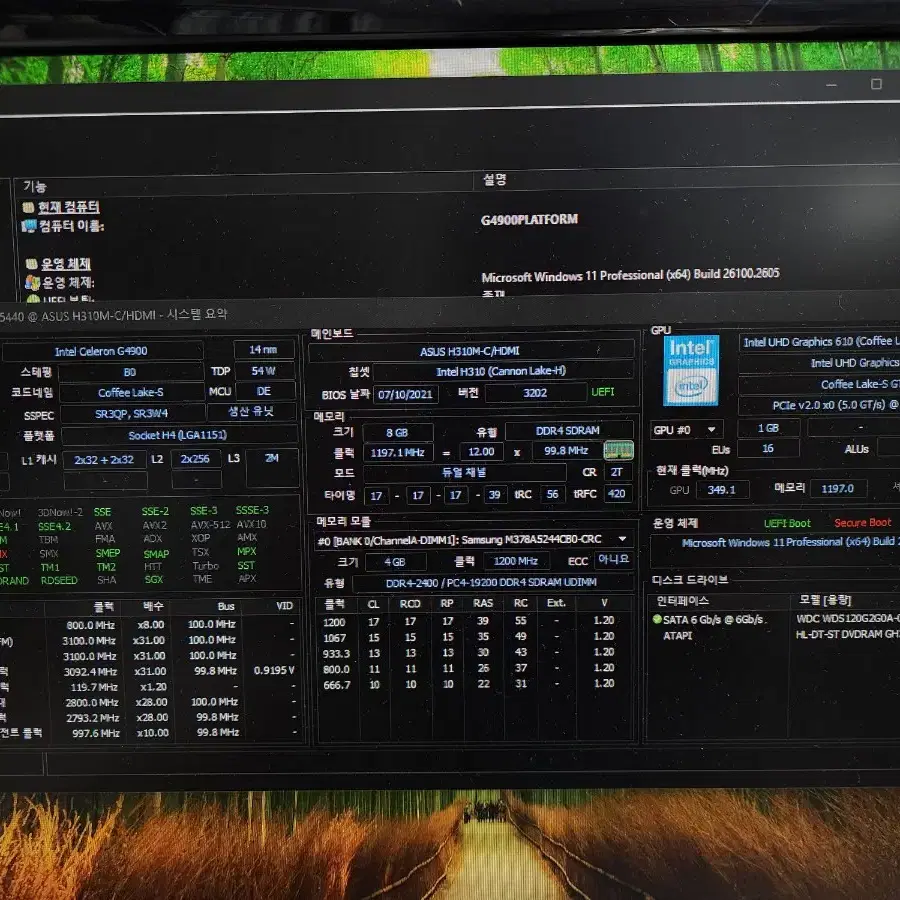Select the 1067 row in memory timing table
This screenshot has height=900, width=900.
(475, 637)
